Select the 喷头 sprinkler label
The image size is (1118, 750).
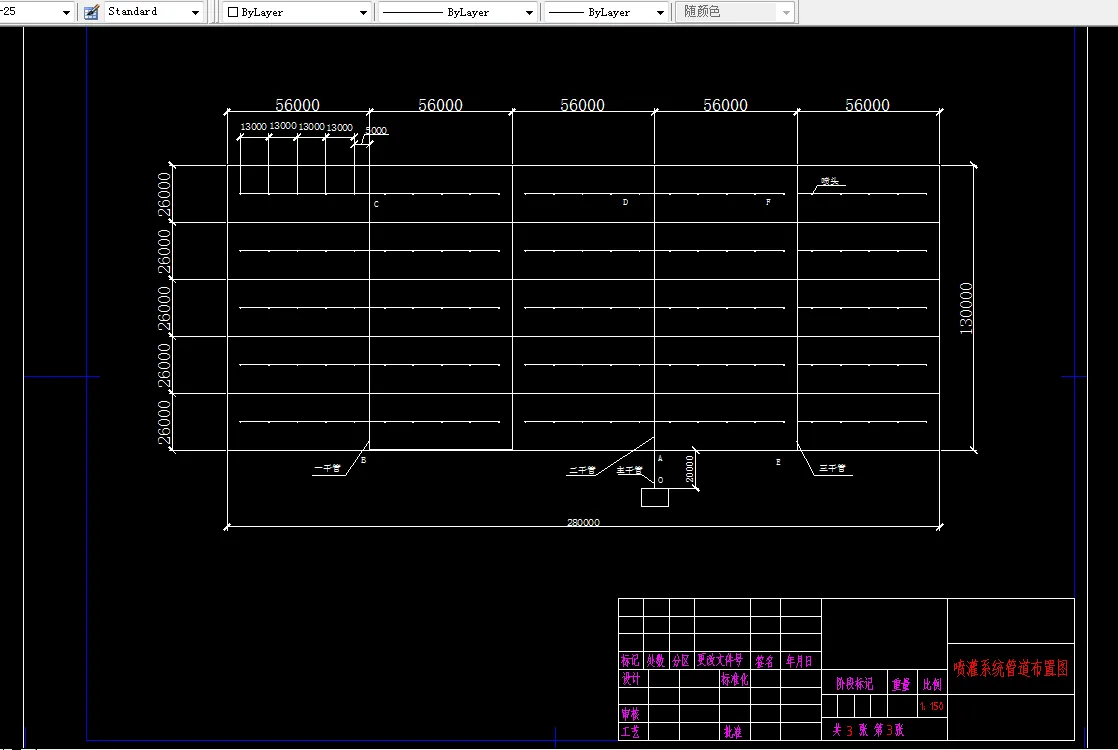[x=830, y=182]
